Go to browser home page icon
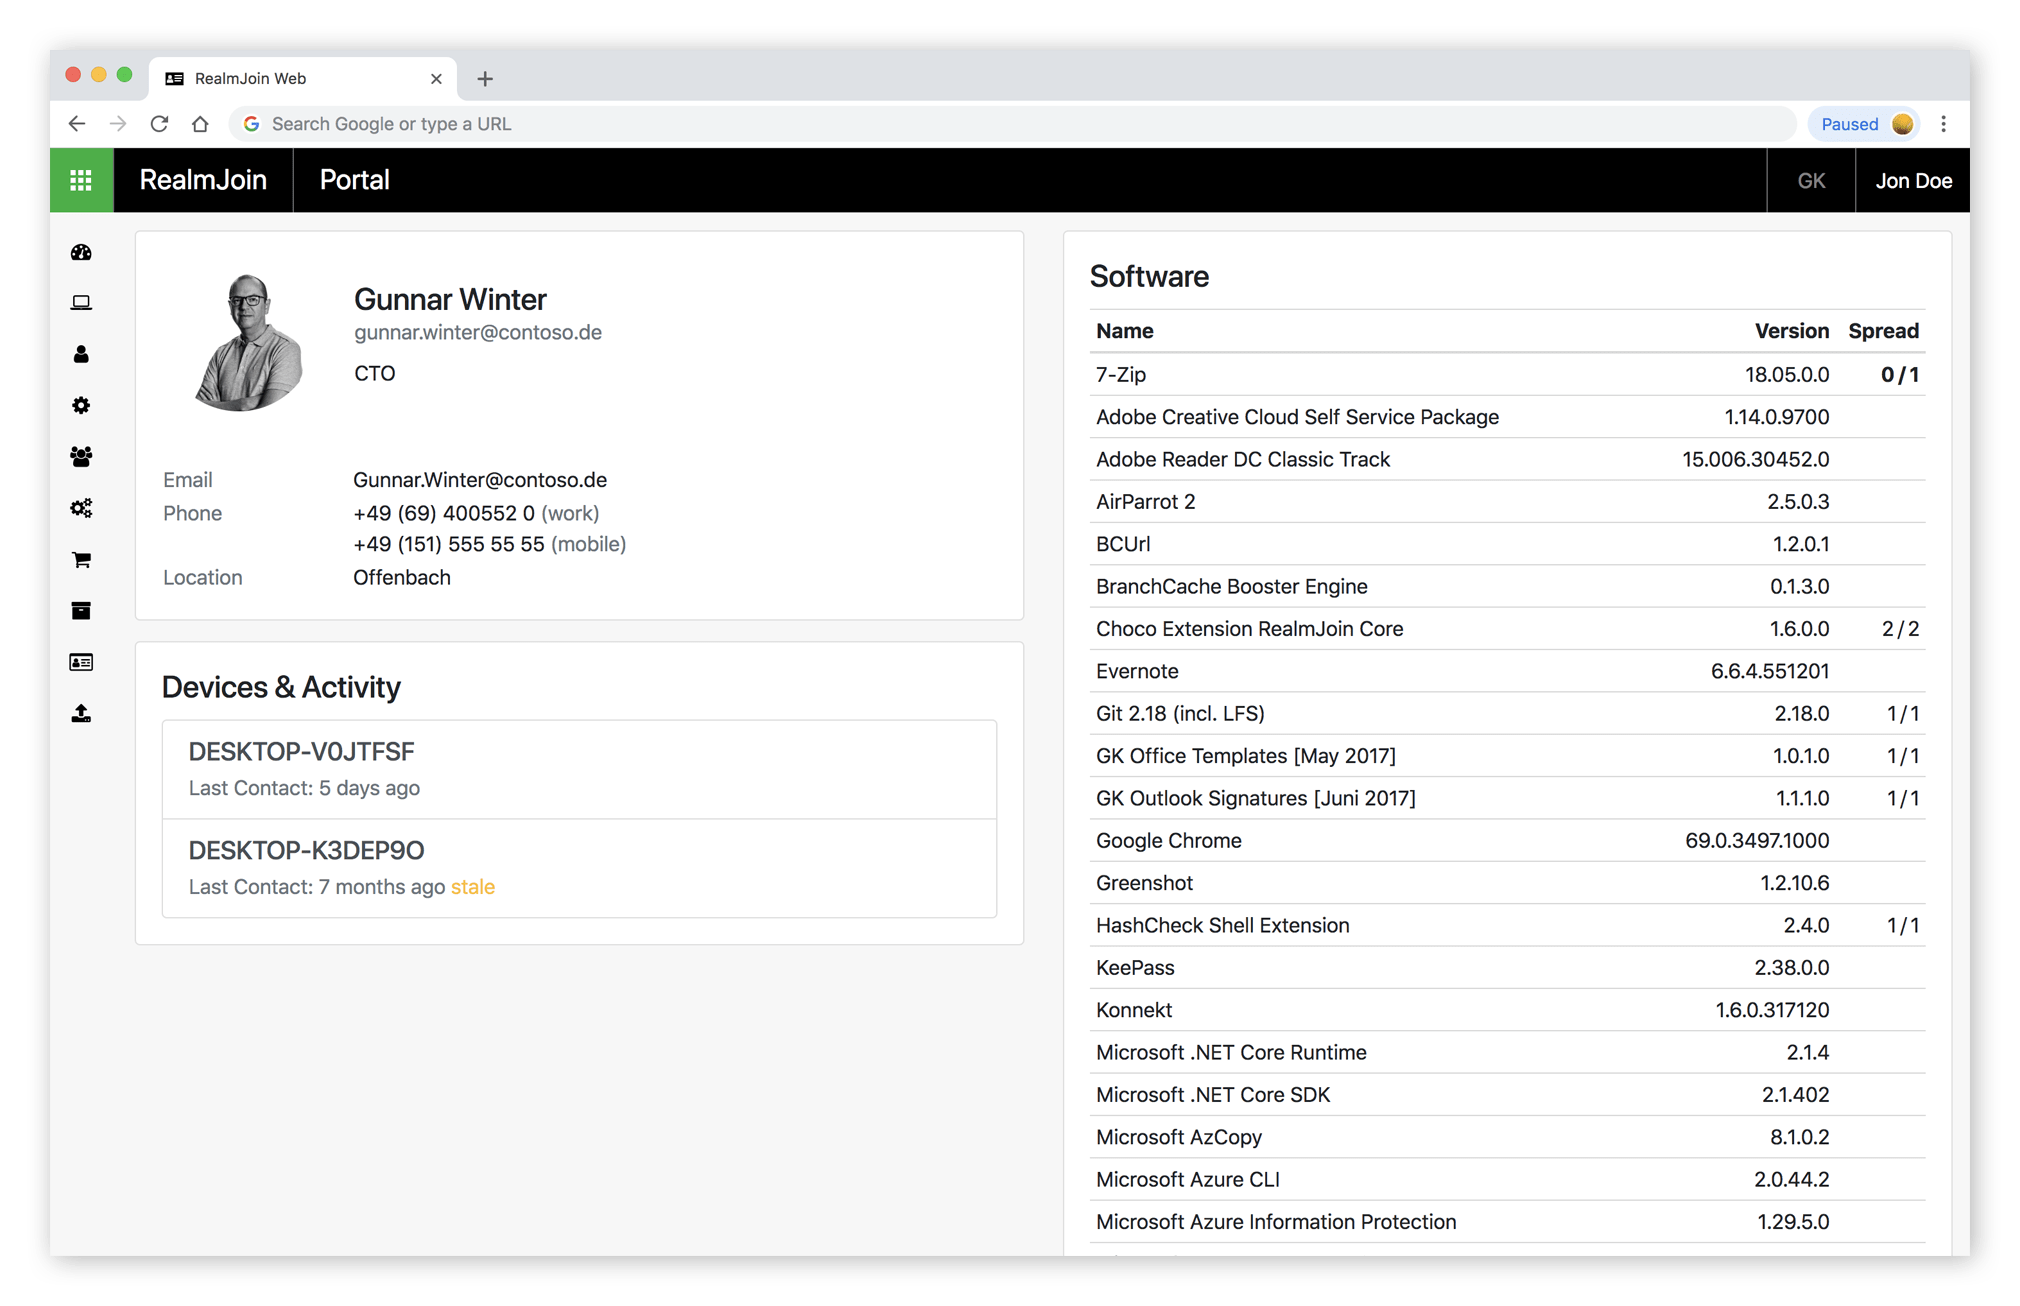This screenshot has height=1306, width=2020. (x=200, y=123)
